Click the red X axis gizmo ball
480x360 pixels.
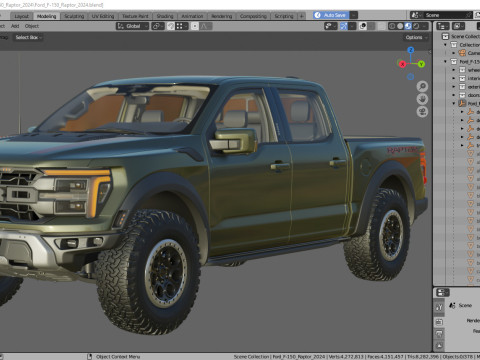pos(402,64)
